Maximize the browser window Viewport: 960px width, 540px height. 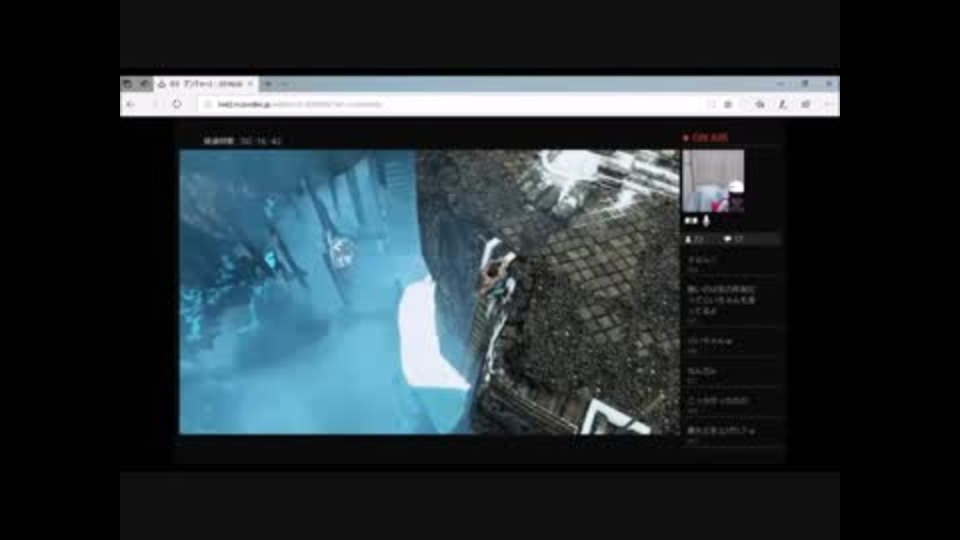(x=804, y=84)
